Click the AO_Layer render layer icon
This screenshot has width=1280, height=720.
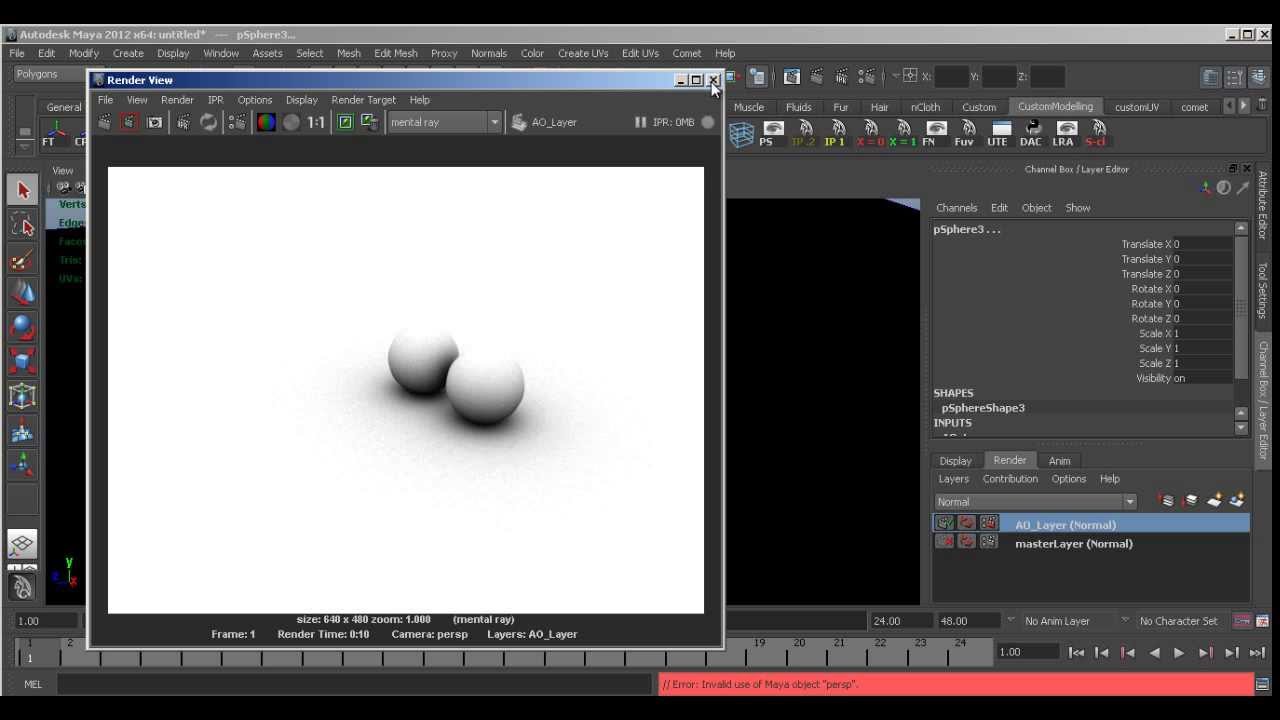coord(518,122)
